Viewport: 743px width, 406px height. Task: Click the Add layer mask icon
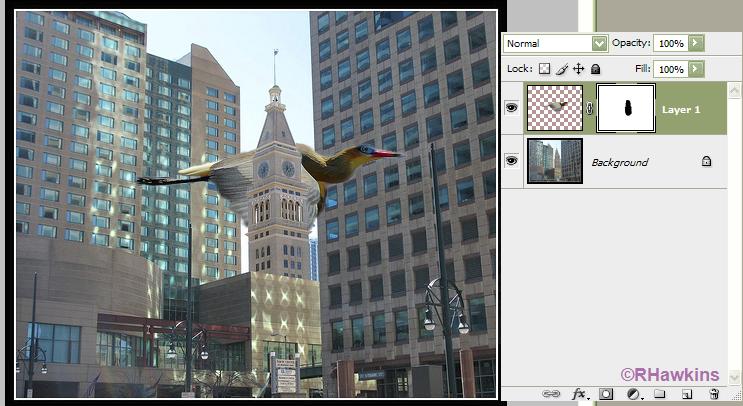click(x=607, y=394)
